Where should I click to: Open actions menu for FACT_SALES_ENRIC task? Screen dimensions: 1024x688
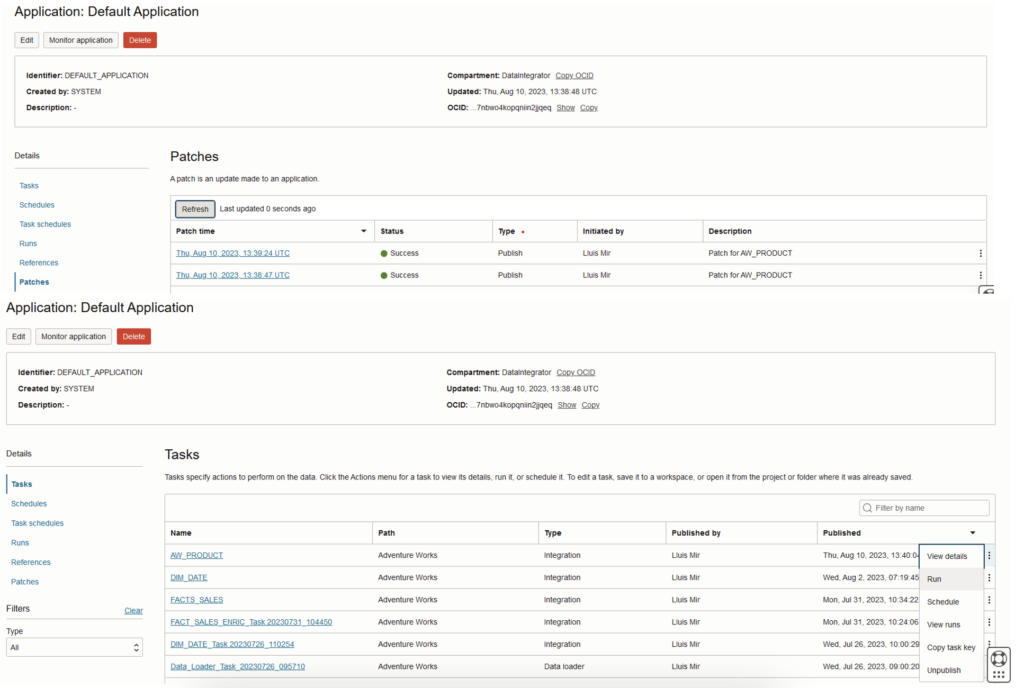tap(989, 622)
